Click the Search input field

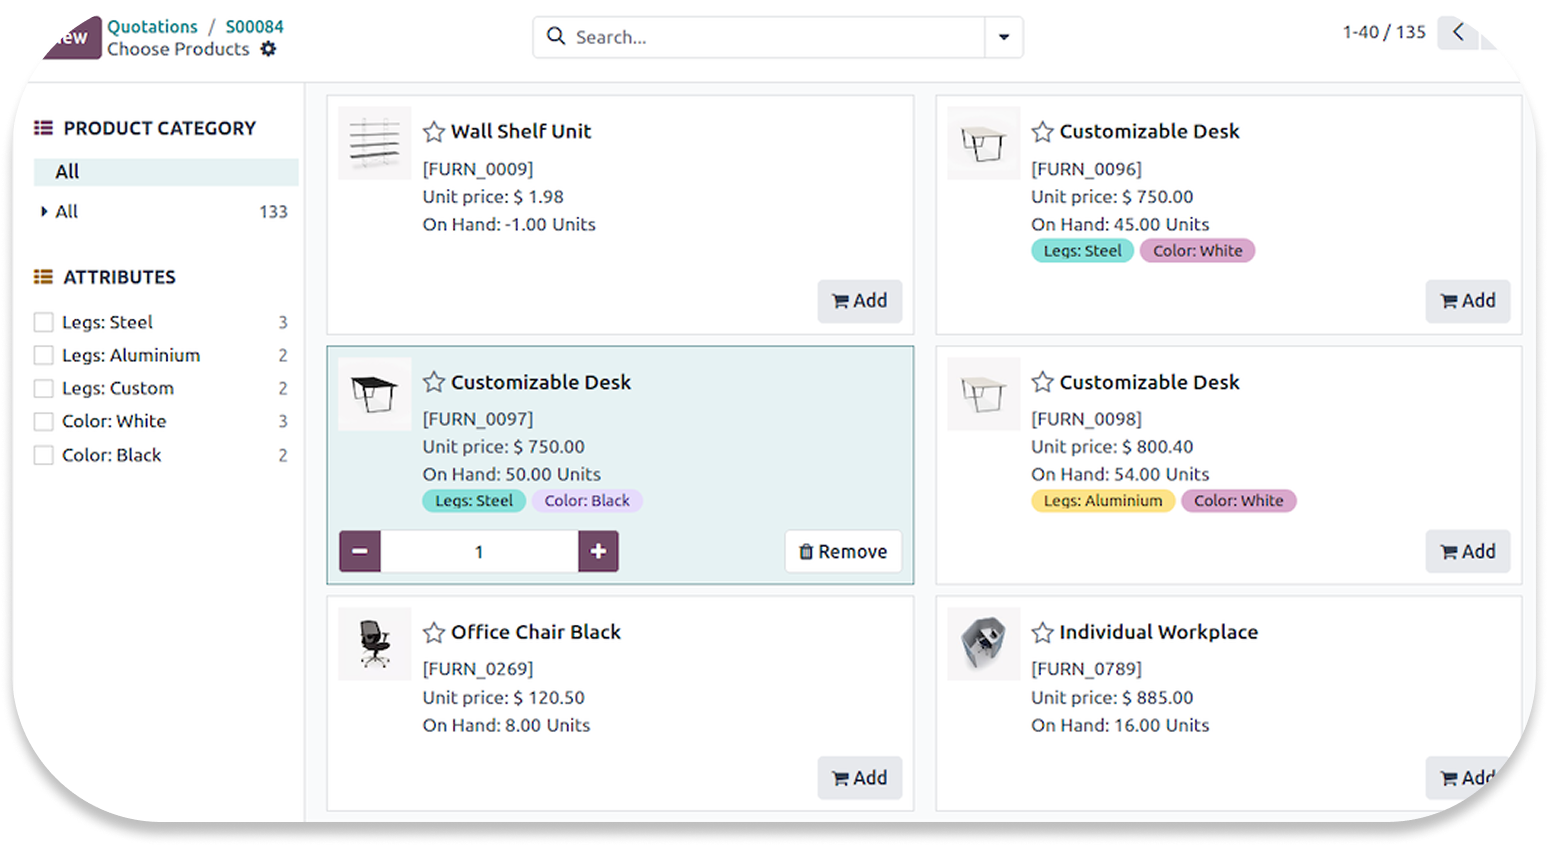[x=760, y=38]
